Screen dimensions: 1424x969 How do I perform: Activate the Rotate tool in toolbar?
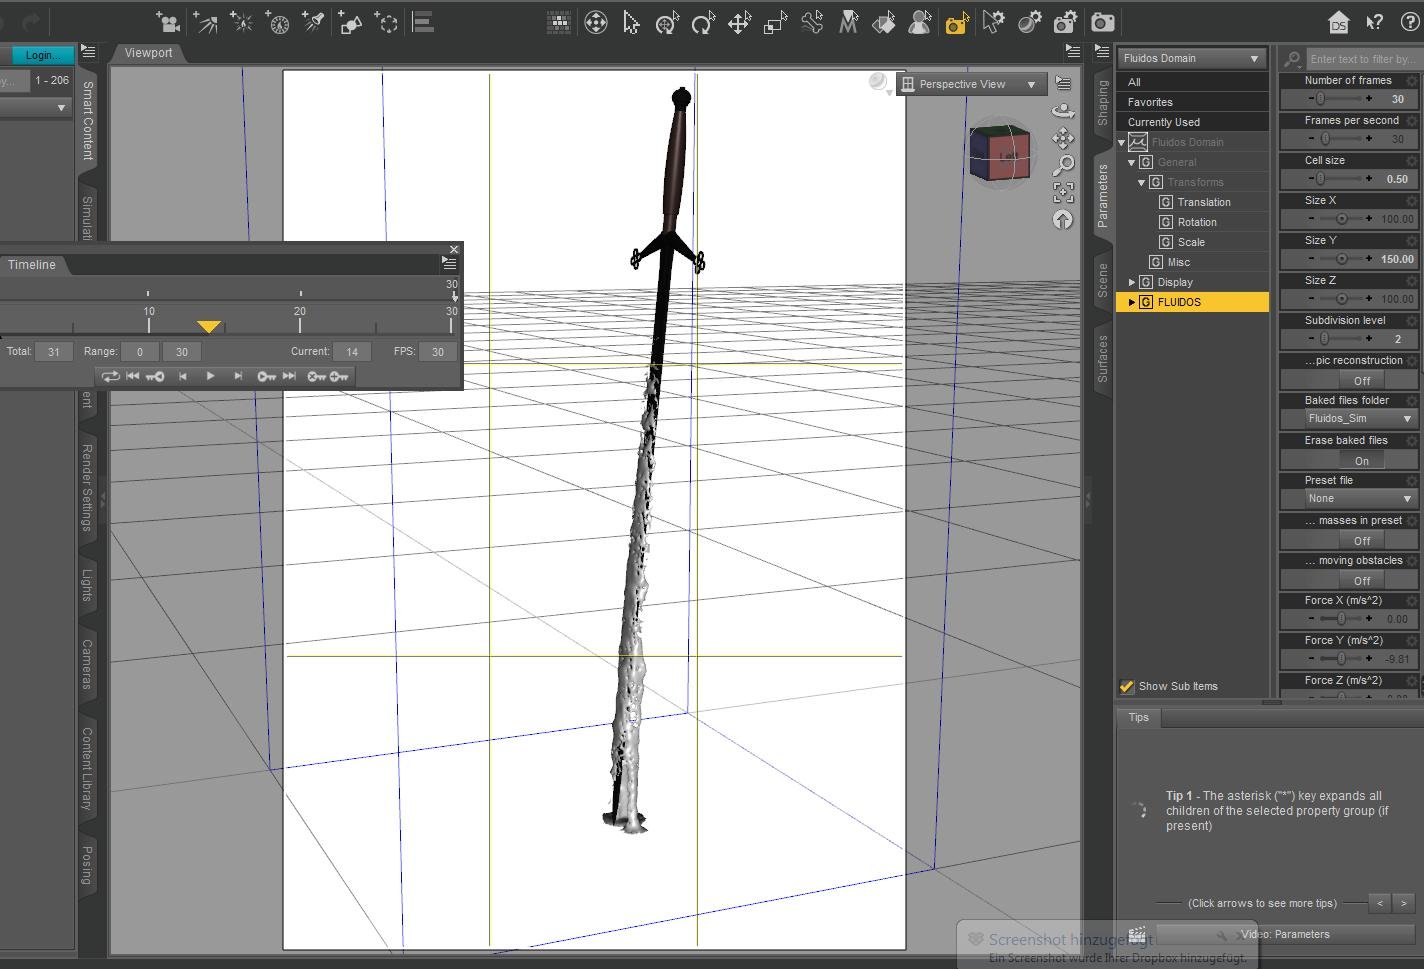pyautogui.click(x=703, y=23)
